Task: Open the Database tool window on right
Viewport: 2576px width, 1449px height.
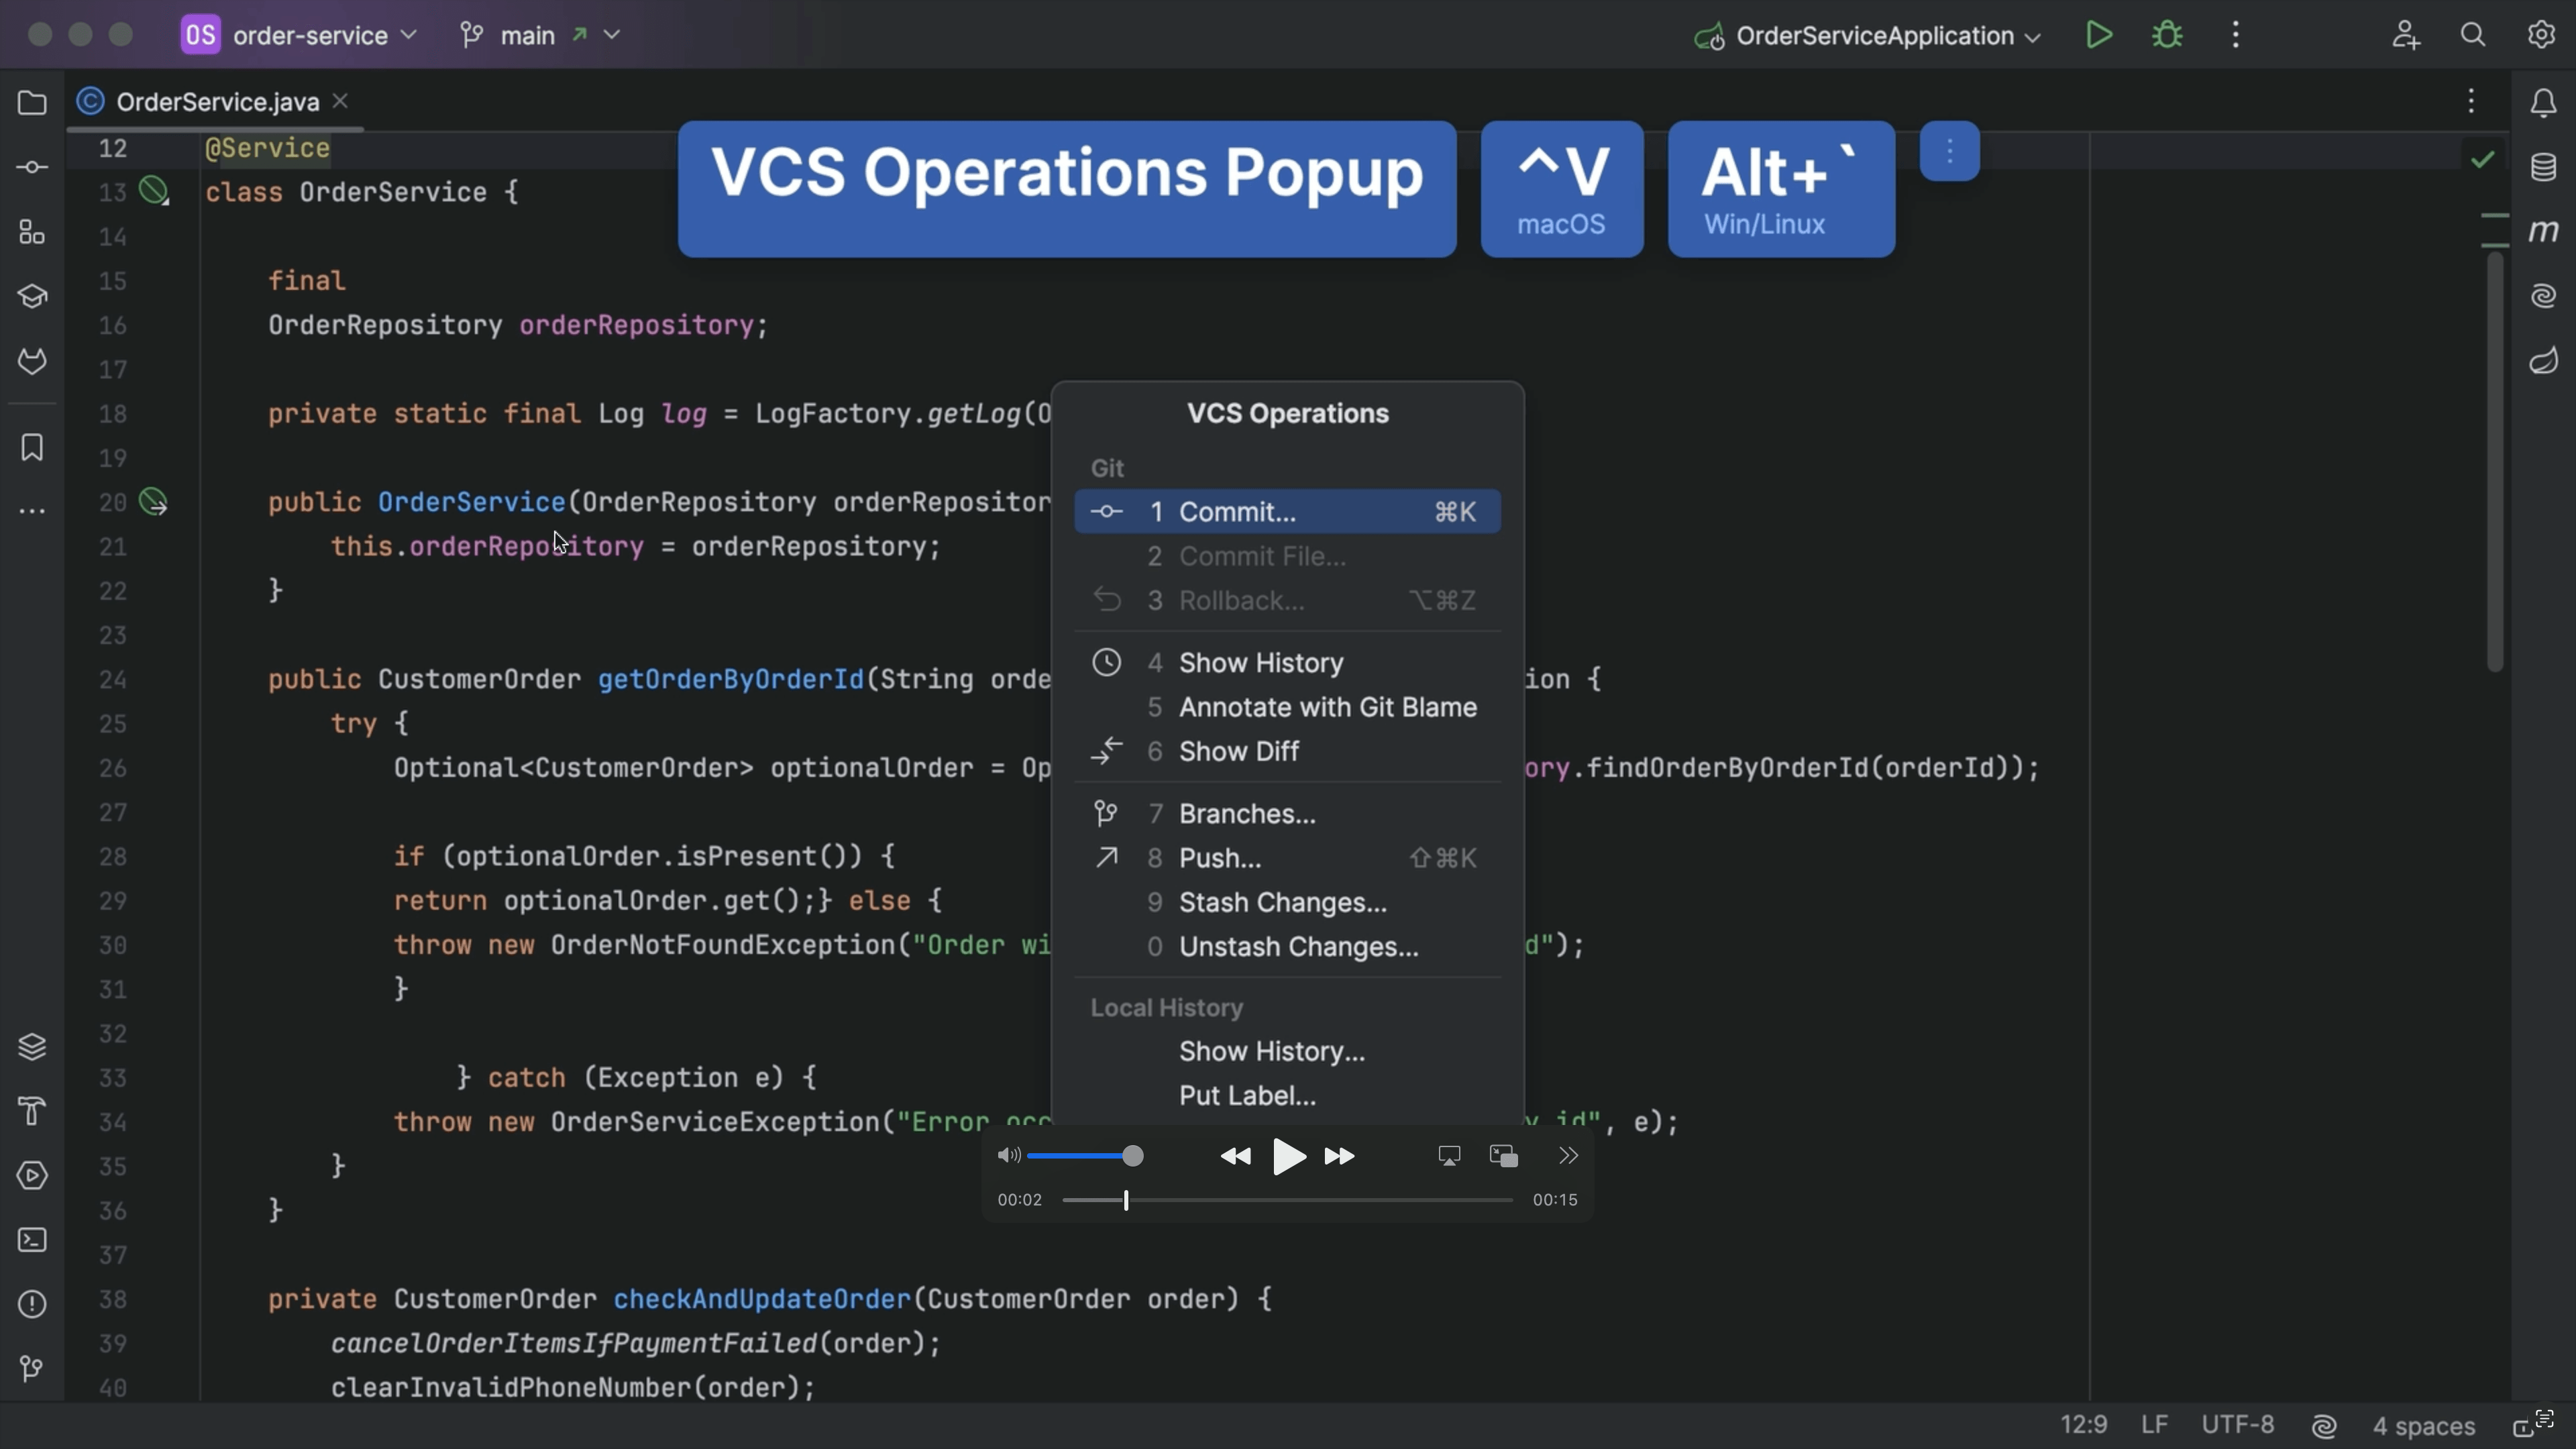Action: (x=2543, y=167)
